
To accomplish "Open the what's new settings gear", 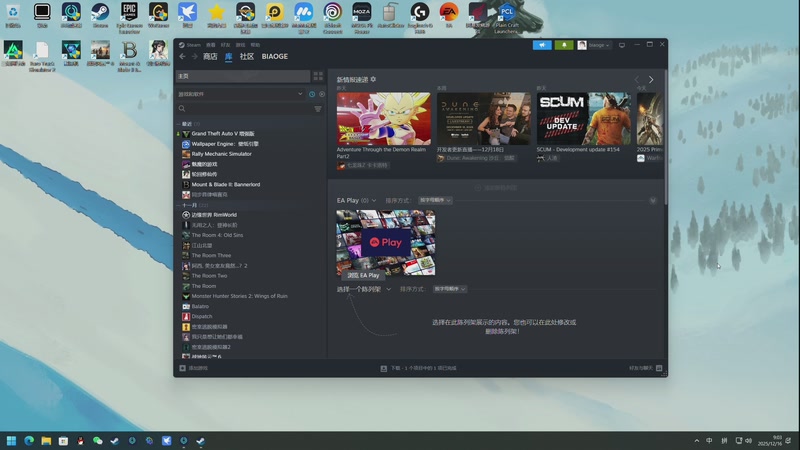I will (373, 80).
